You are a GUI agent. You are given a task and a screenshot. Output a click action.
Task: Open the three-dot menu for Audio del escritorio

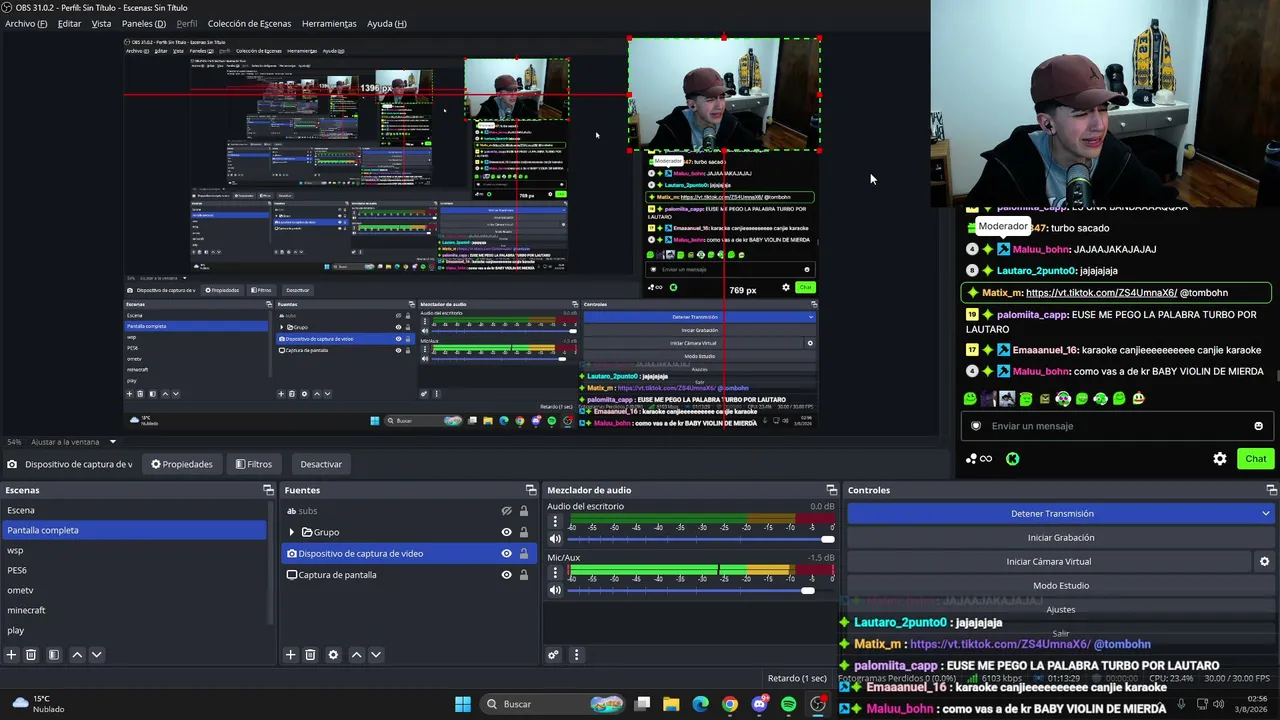point(555,522)
